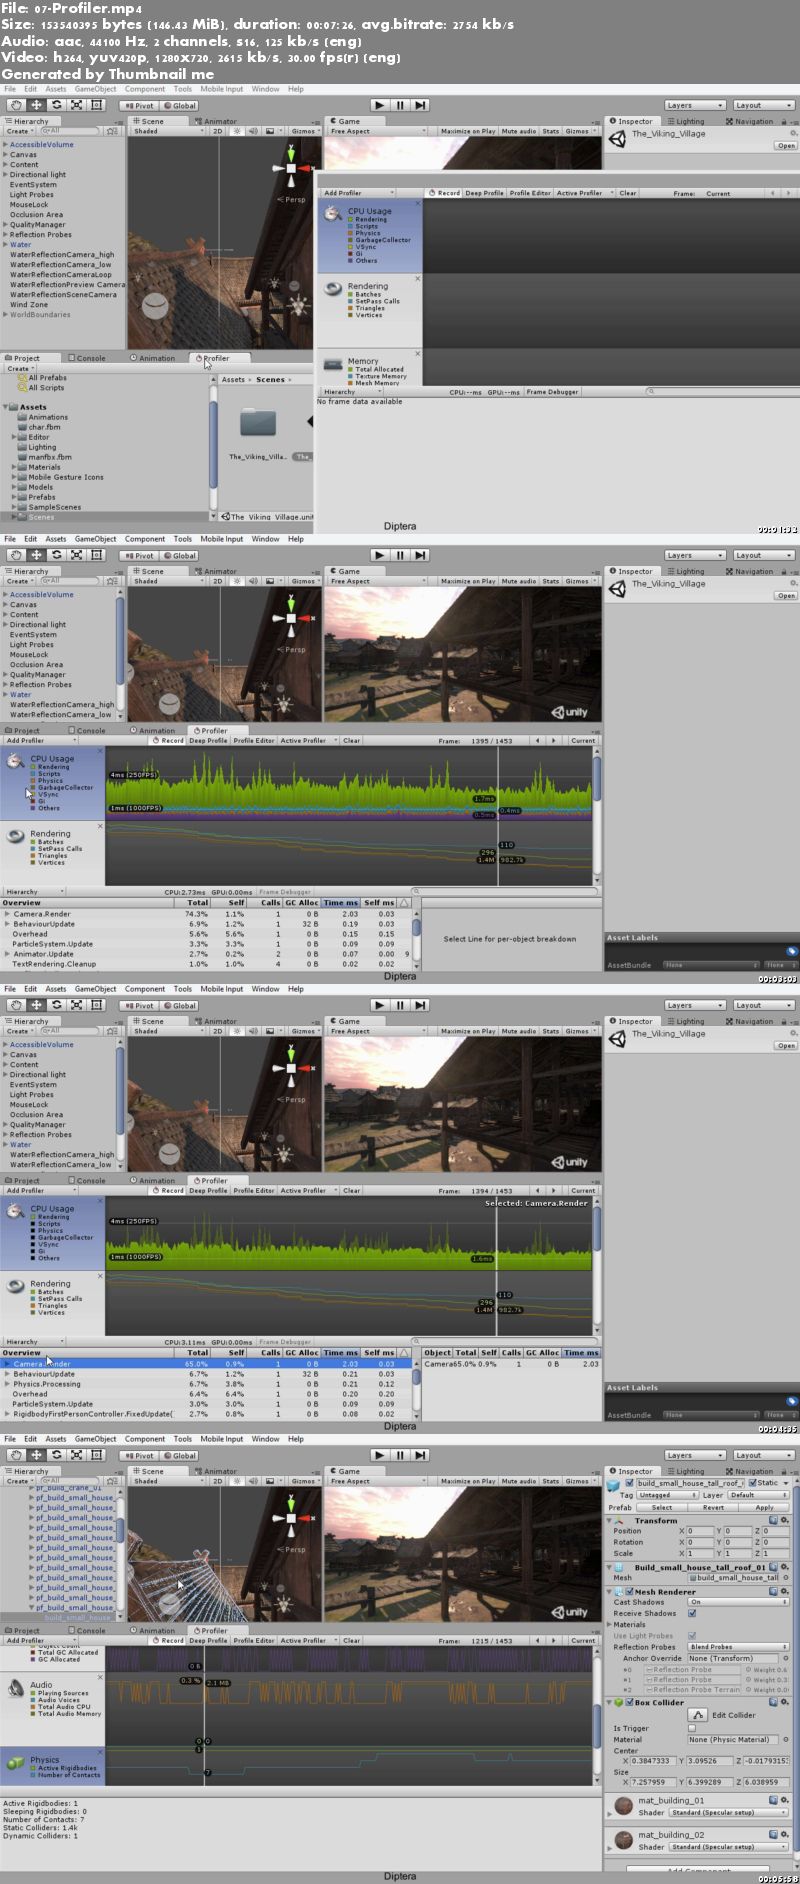The height and width of the screenshot is (1884, 800).
Task: Click the Audio profiler icon in bottom frame
Action: pyautogui.click(x=16, y=1689)
